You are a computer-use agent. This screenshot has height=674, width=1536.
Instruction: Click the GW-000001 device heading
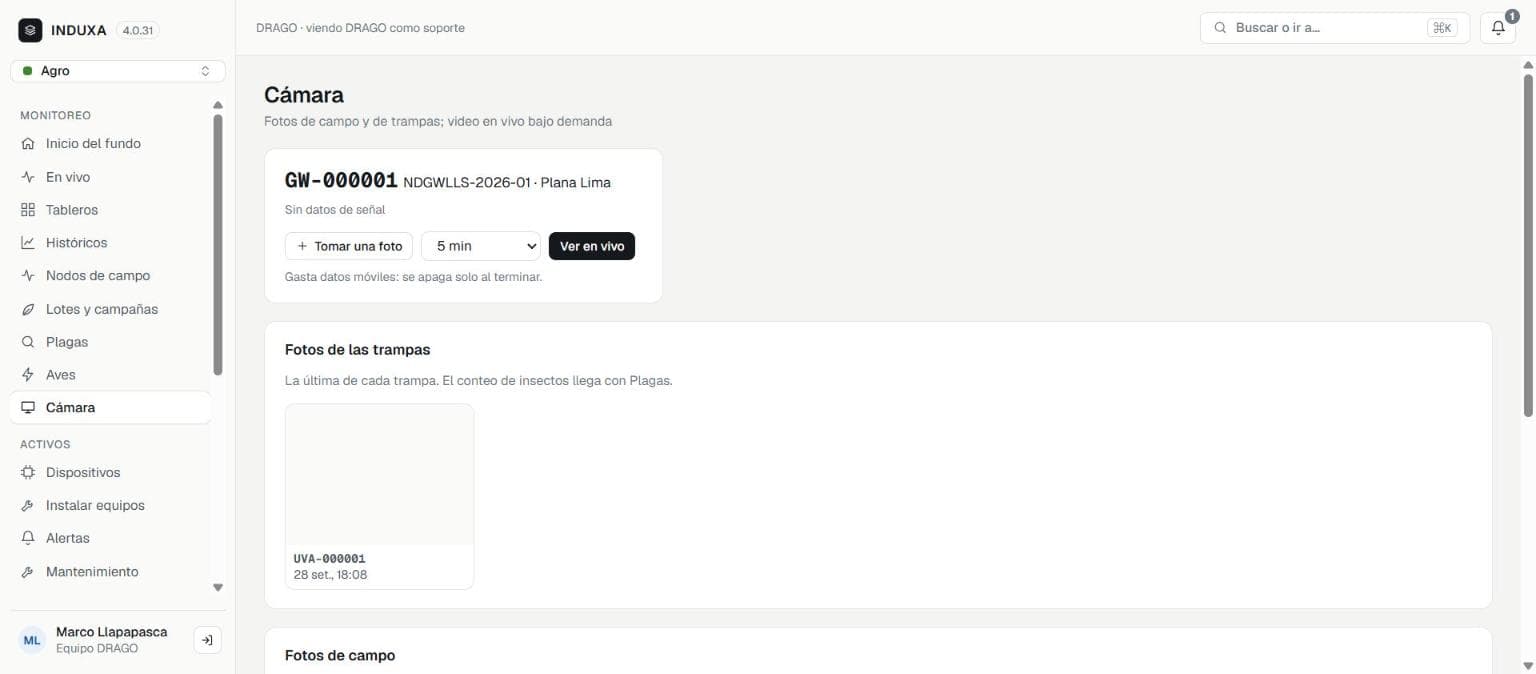[341, 181]
